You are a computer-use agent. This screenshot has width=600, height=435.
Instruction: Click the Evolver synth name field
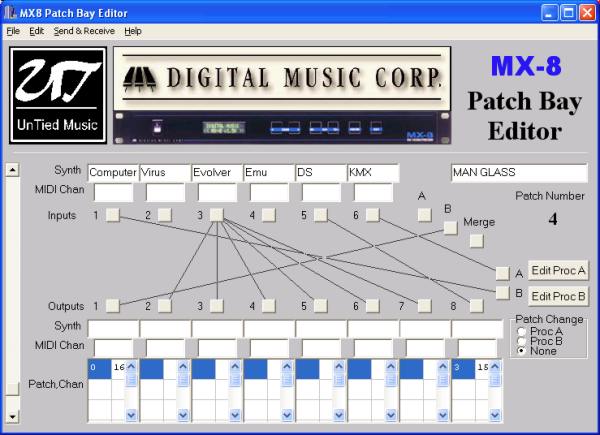click(217, 173)
